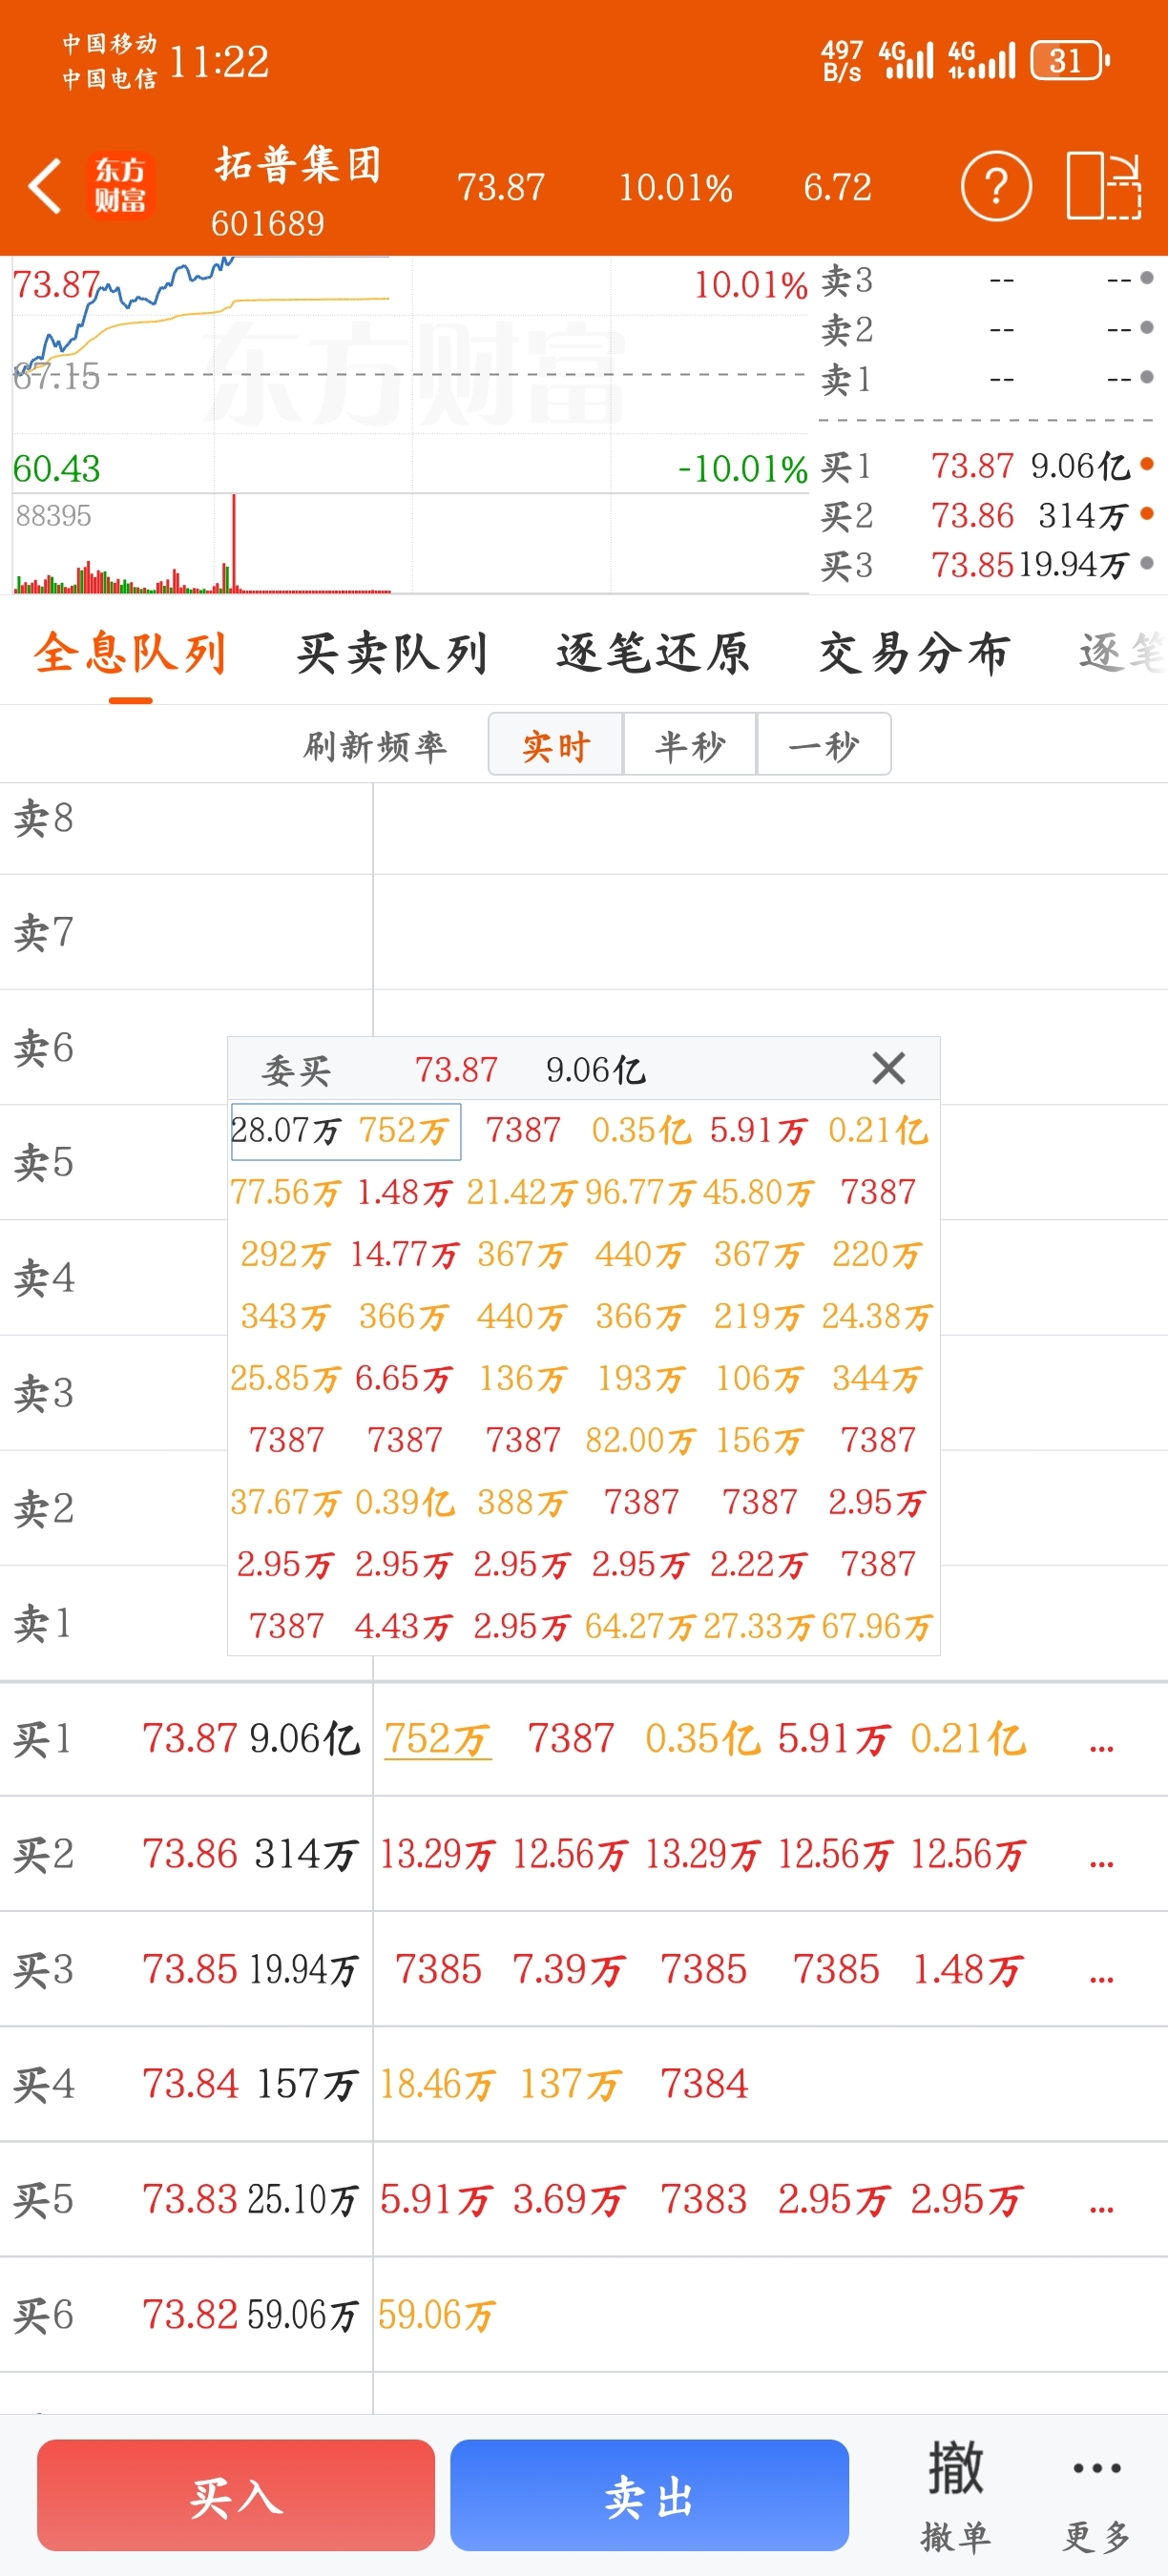Tap 买3 price 73.85 in top quote panel
Viewport: 1168px width, 2576px height.
(972, 566)
